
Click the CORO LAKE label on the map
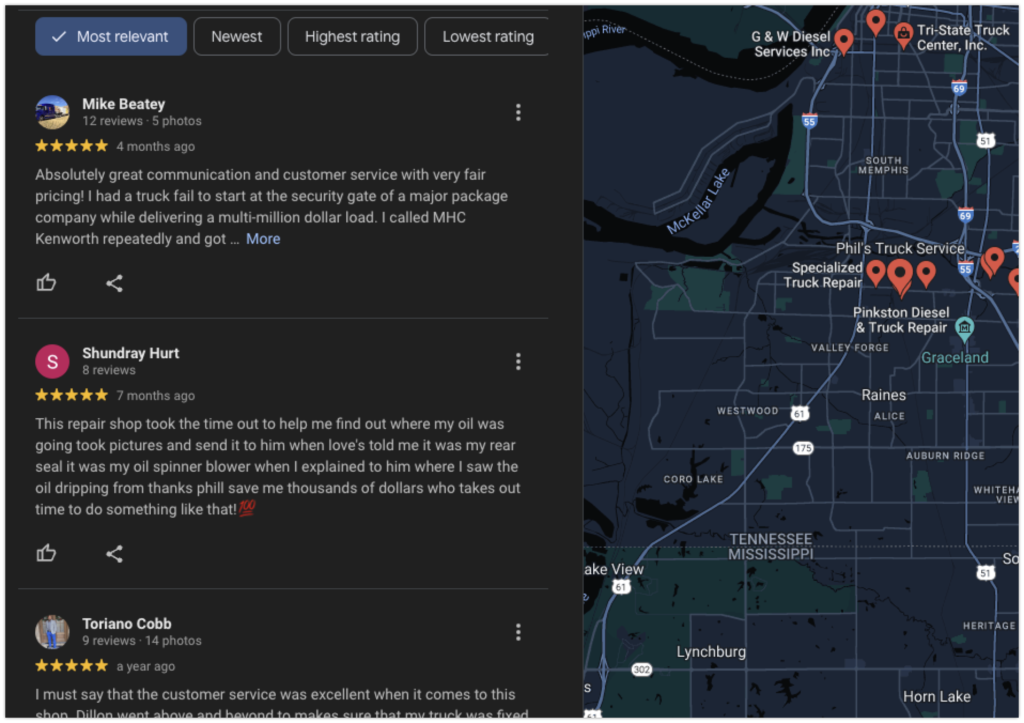click(x=694, y=479)
